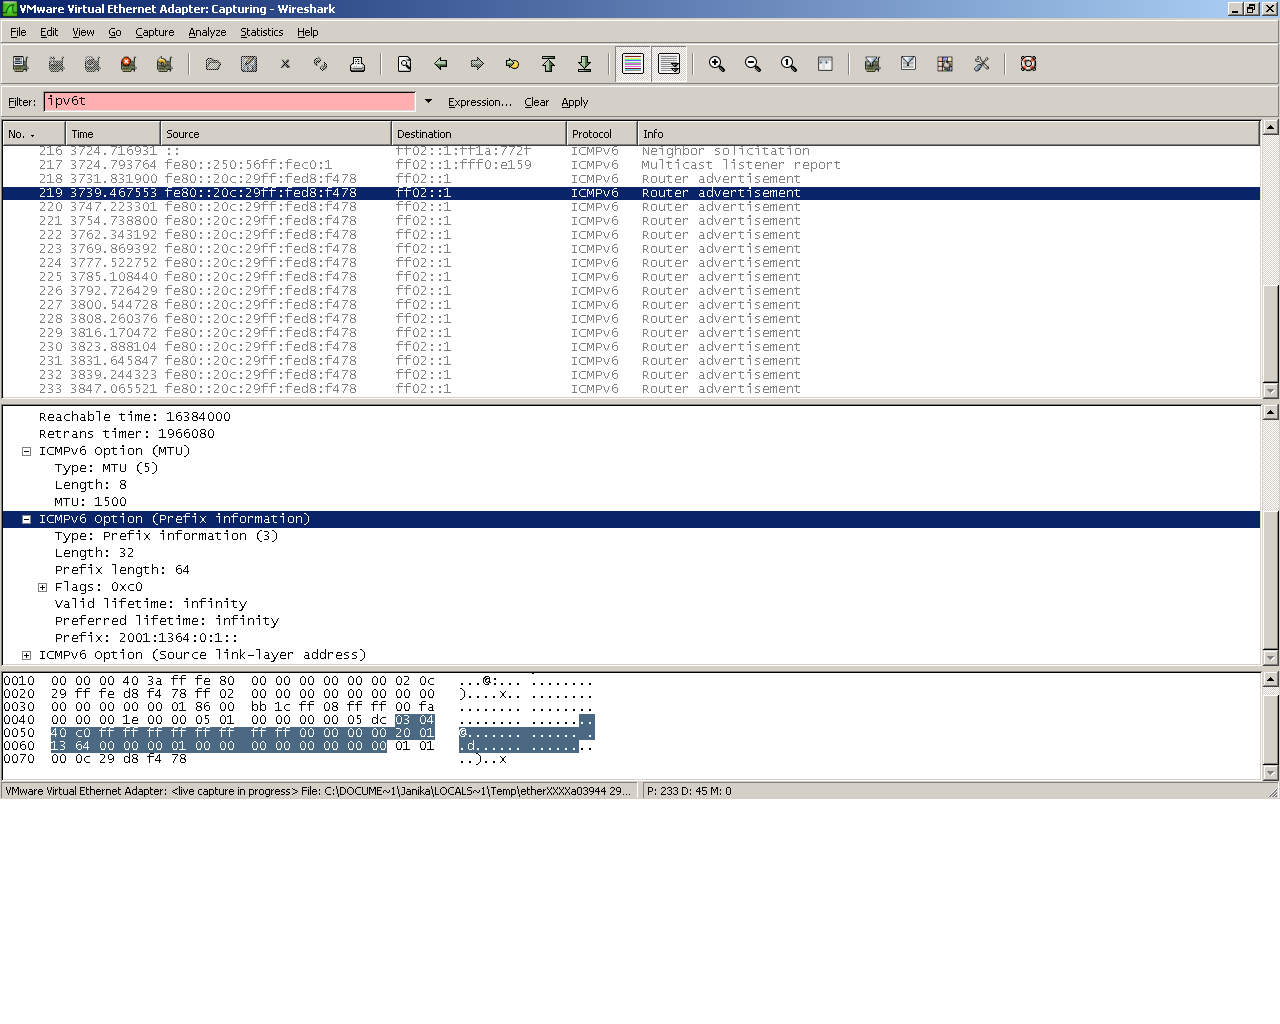Open the Analyze menu
Image resolution: width=1280 pixels, height=1024 pixels.
point(207,32)
